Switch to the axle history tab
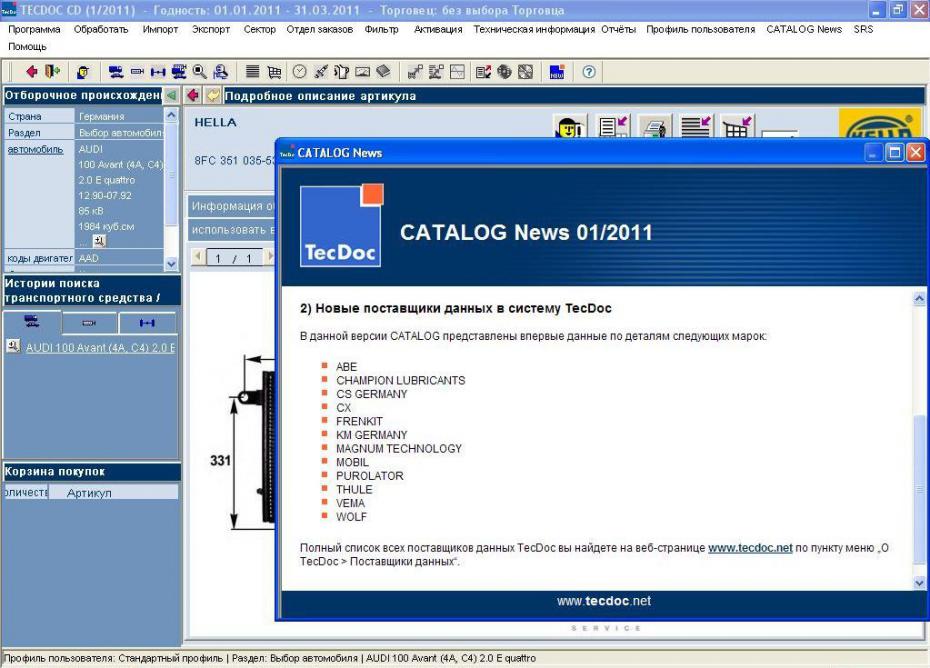 (x=147, y=323)
